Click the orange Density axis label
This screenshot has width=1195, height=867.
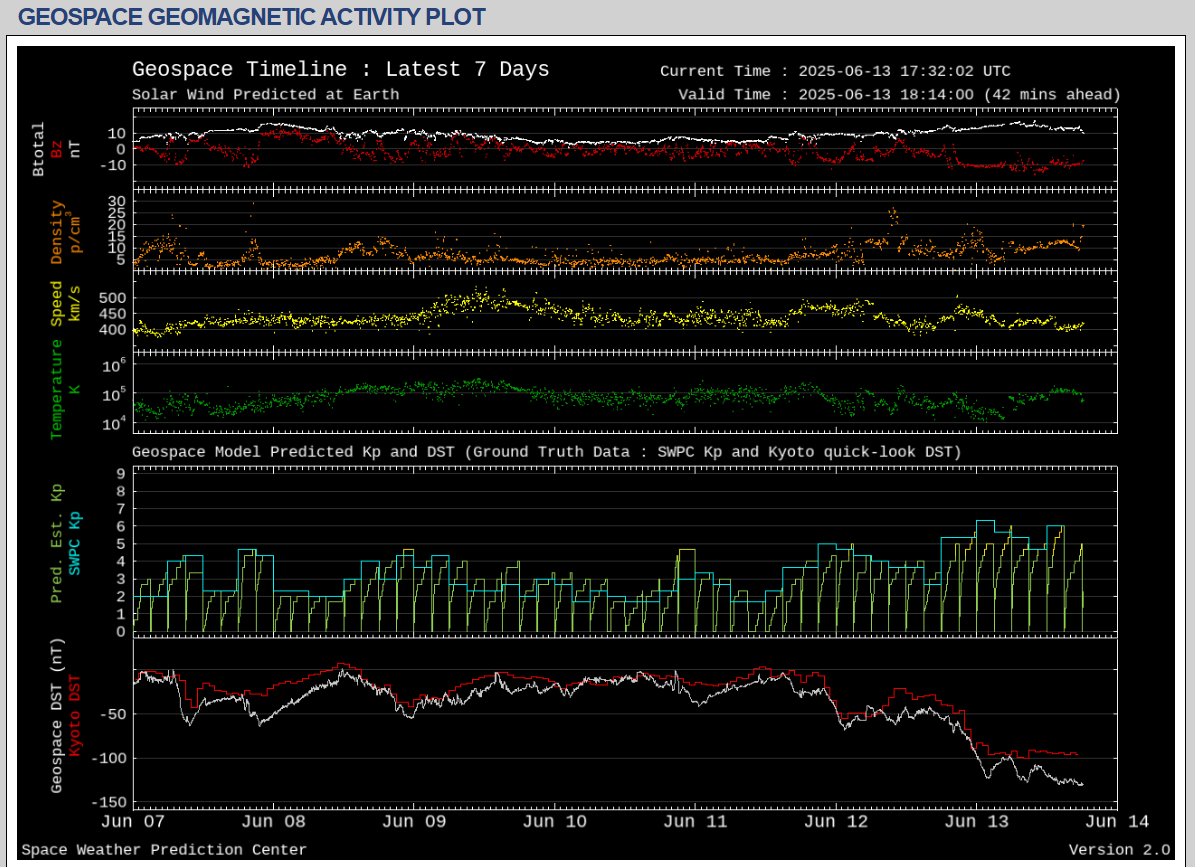(57, 232)
